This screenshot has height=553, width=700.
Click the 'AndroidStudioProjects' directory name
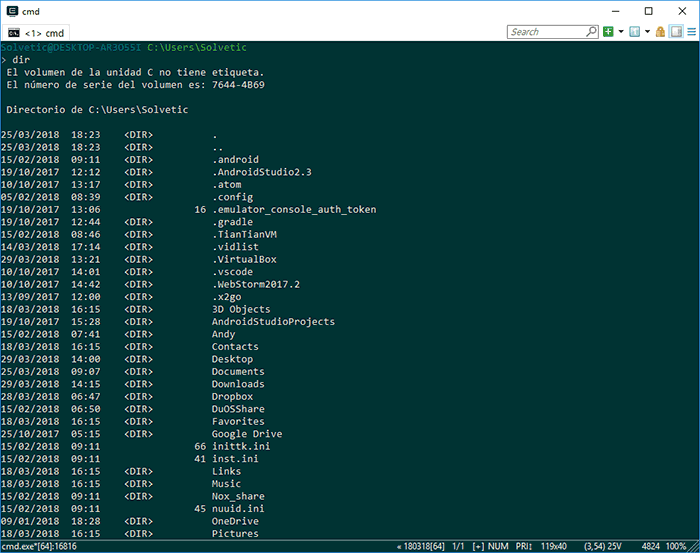click(x=273, y=322)
